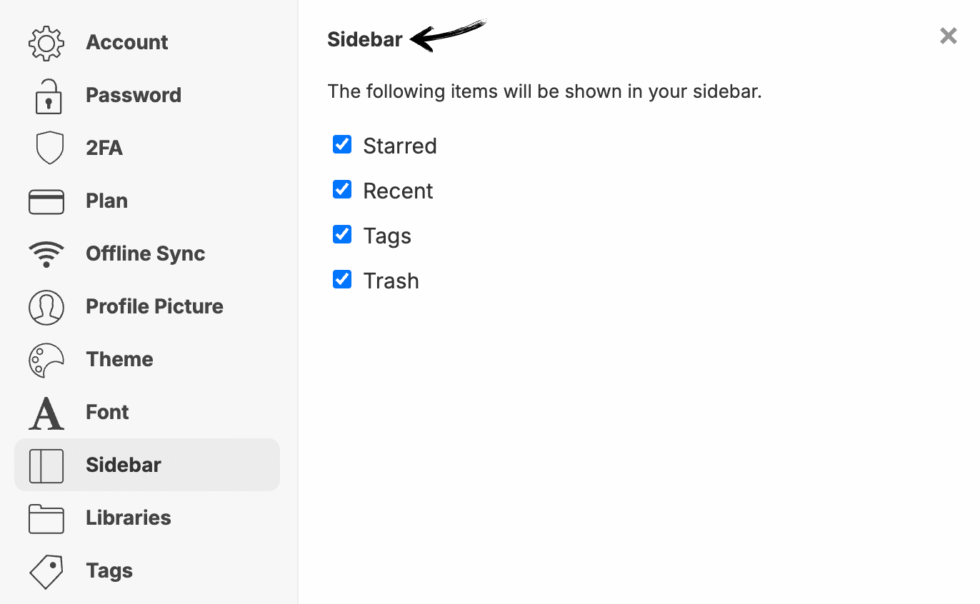Image resolution: width=980 pixels, height=604 pixels.
Task: Click the Sidebar heading with the arrow
Action: (x=367, y=38)
